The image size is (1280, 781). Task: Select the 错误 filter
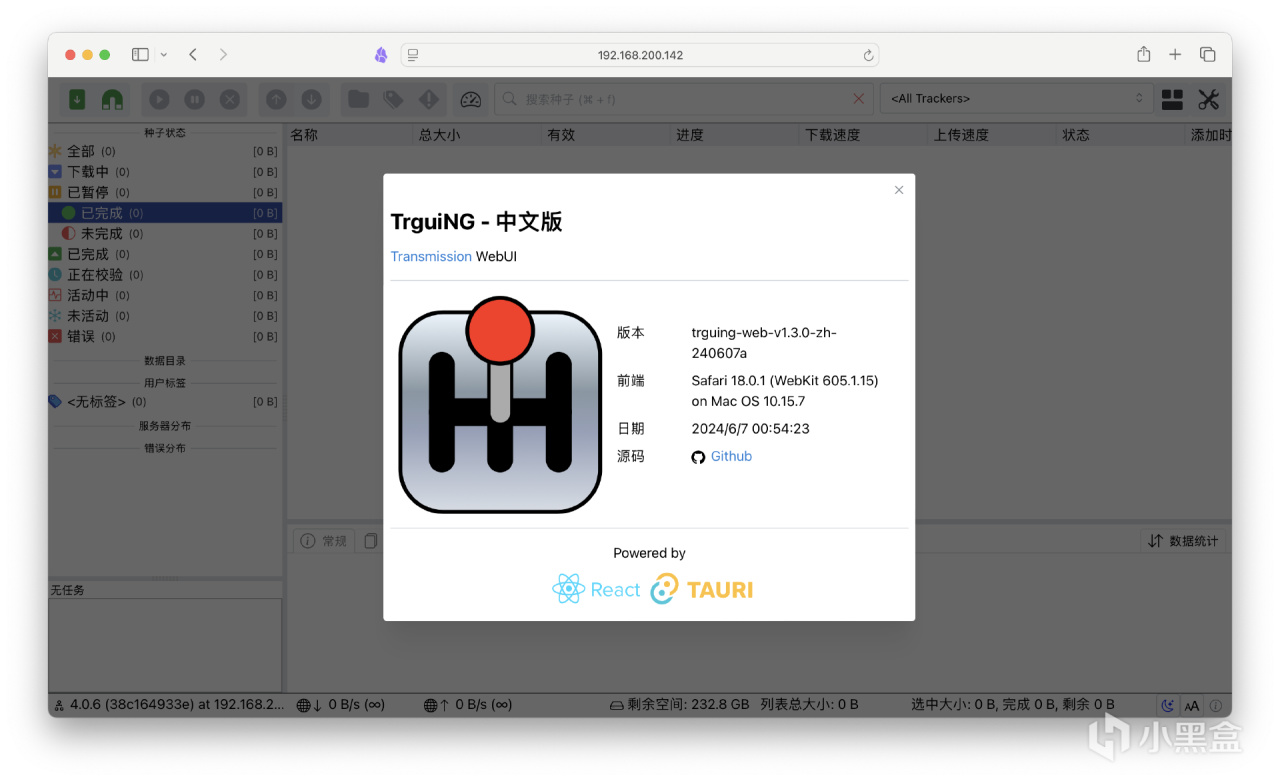point(165,337)
